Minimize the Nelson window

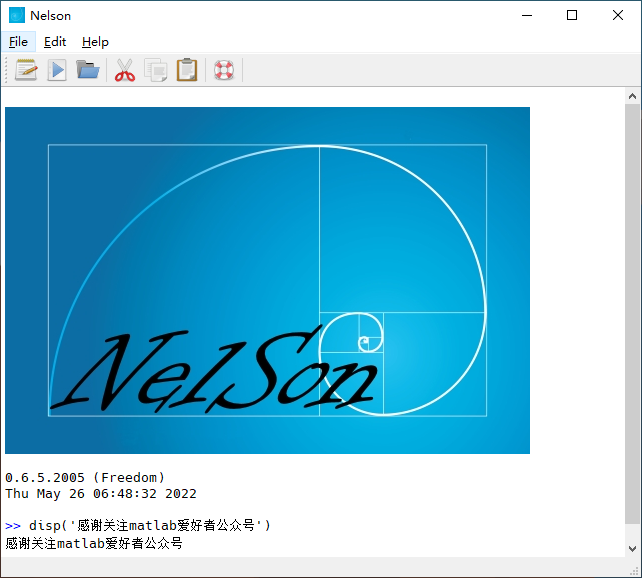pyautogui.click(x=527, y=16)
